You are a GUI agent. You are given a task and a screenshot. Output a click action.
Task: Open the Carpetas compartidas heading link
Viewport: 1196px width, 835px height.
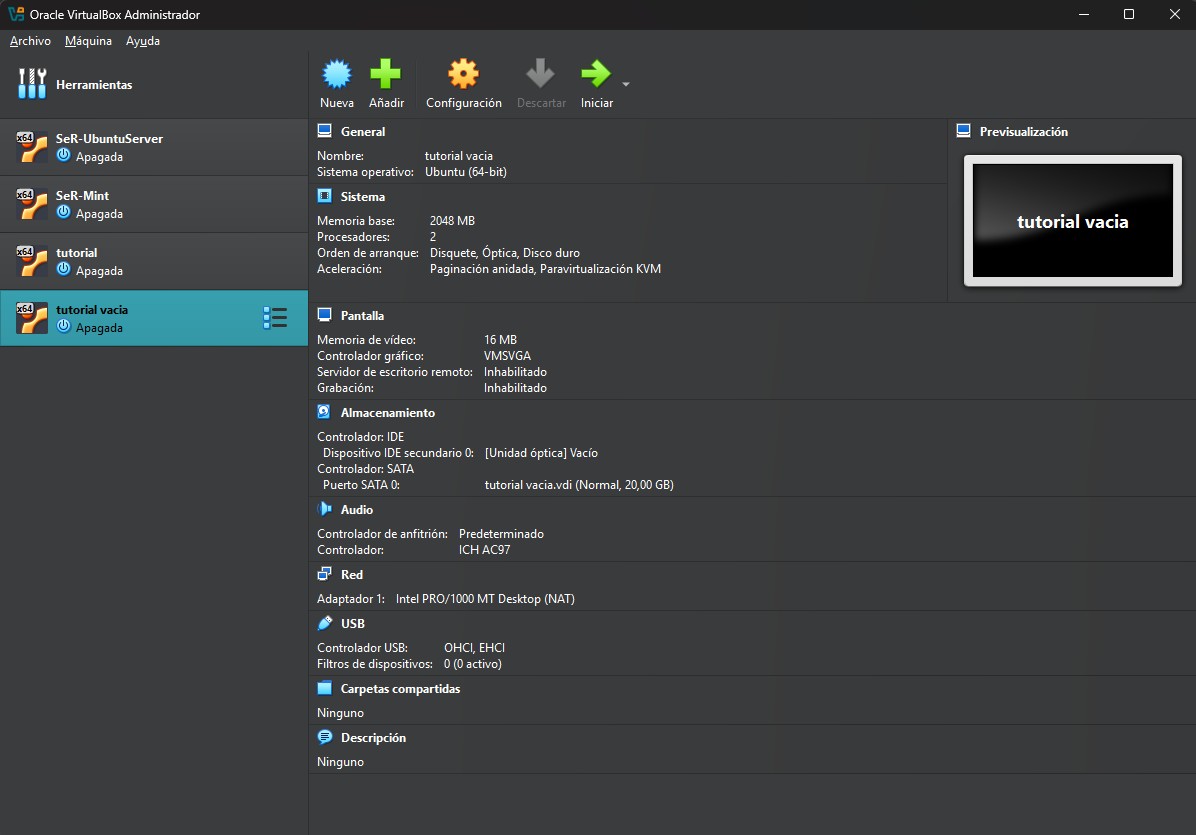[x=400, y=689]
